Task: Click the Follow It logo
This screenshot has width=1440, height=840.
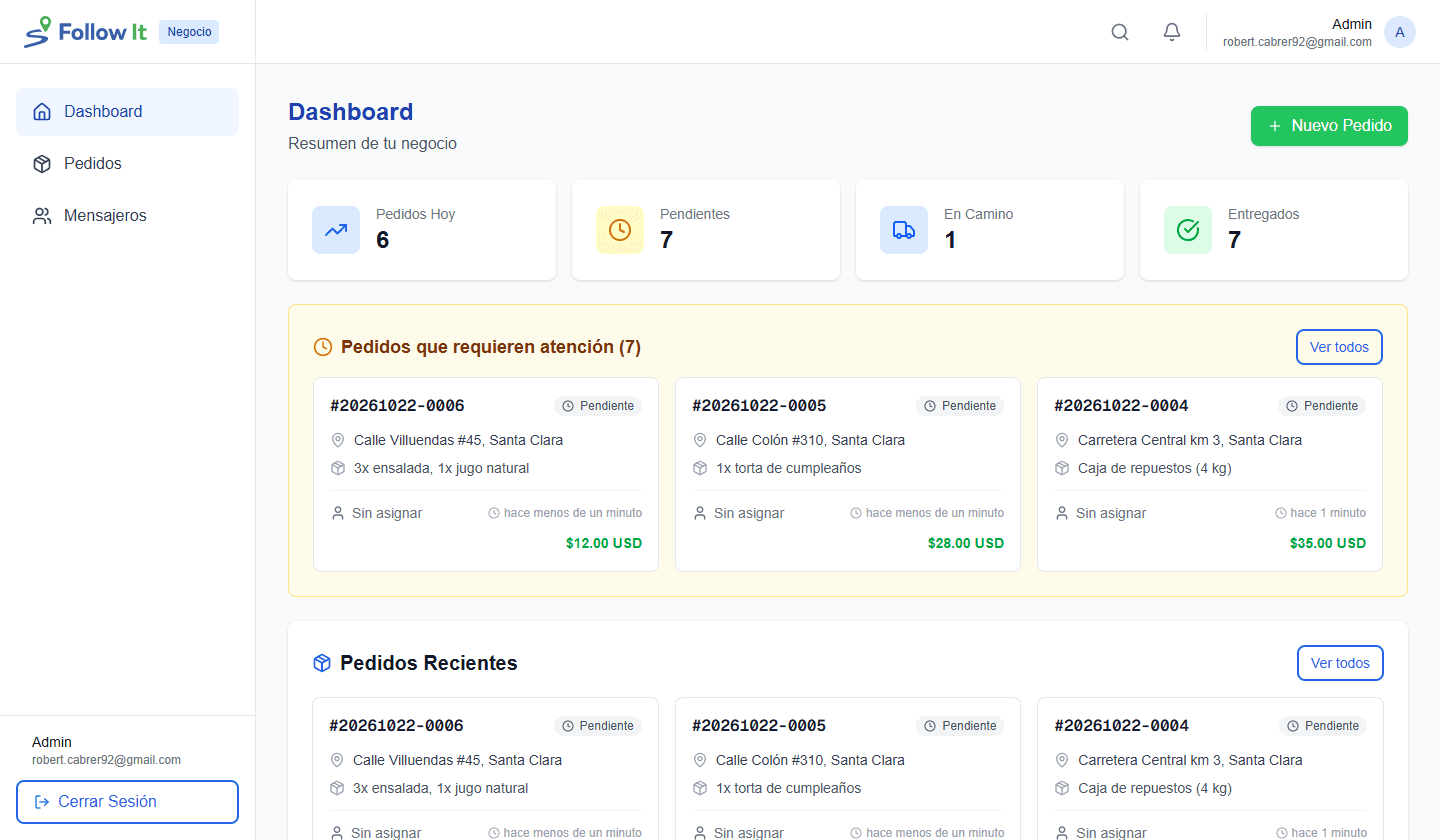Action: pyautogui.click(x=86, y=32)
